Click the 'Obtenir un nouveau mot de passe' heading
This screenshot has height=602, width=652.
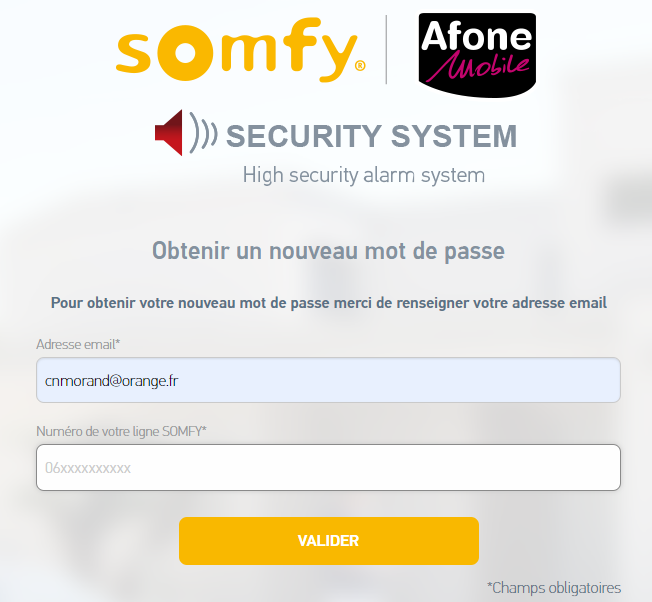click(328, 250)
